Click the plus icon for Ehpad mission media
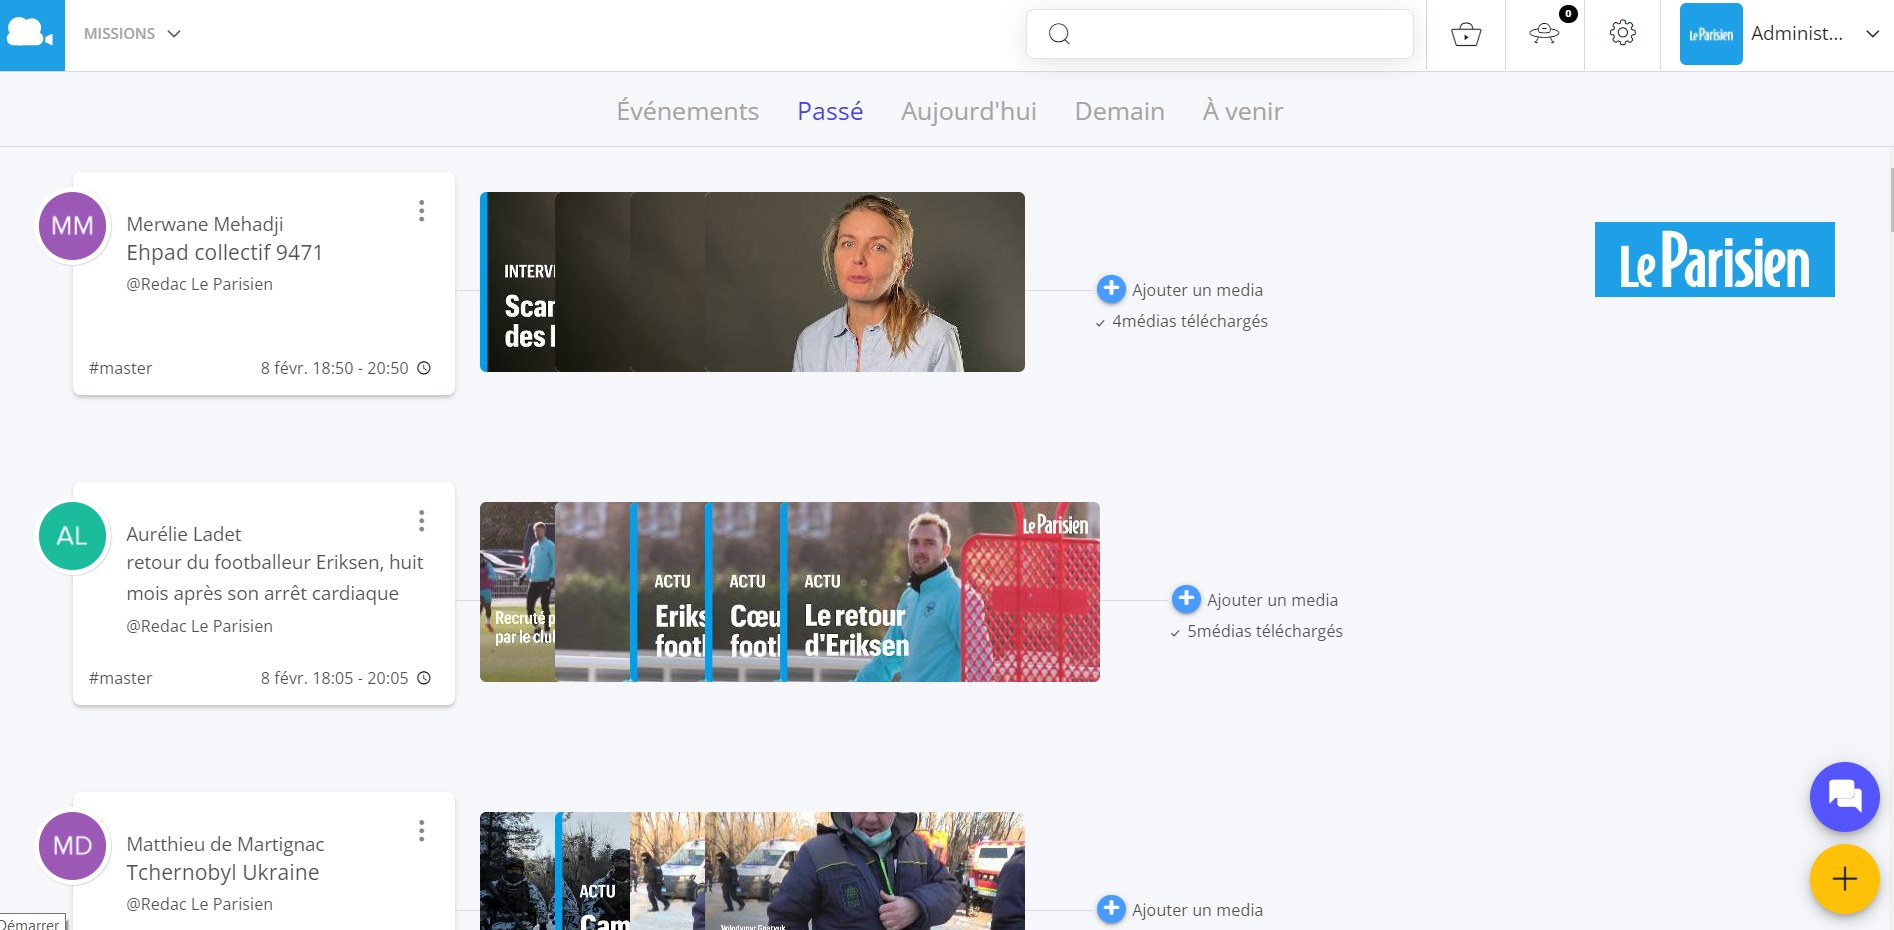Viewport: 1894px width, 930px height. (1111, 289)
